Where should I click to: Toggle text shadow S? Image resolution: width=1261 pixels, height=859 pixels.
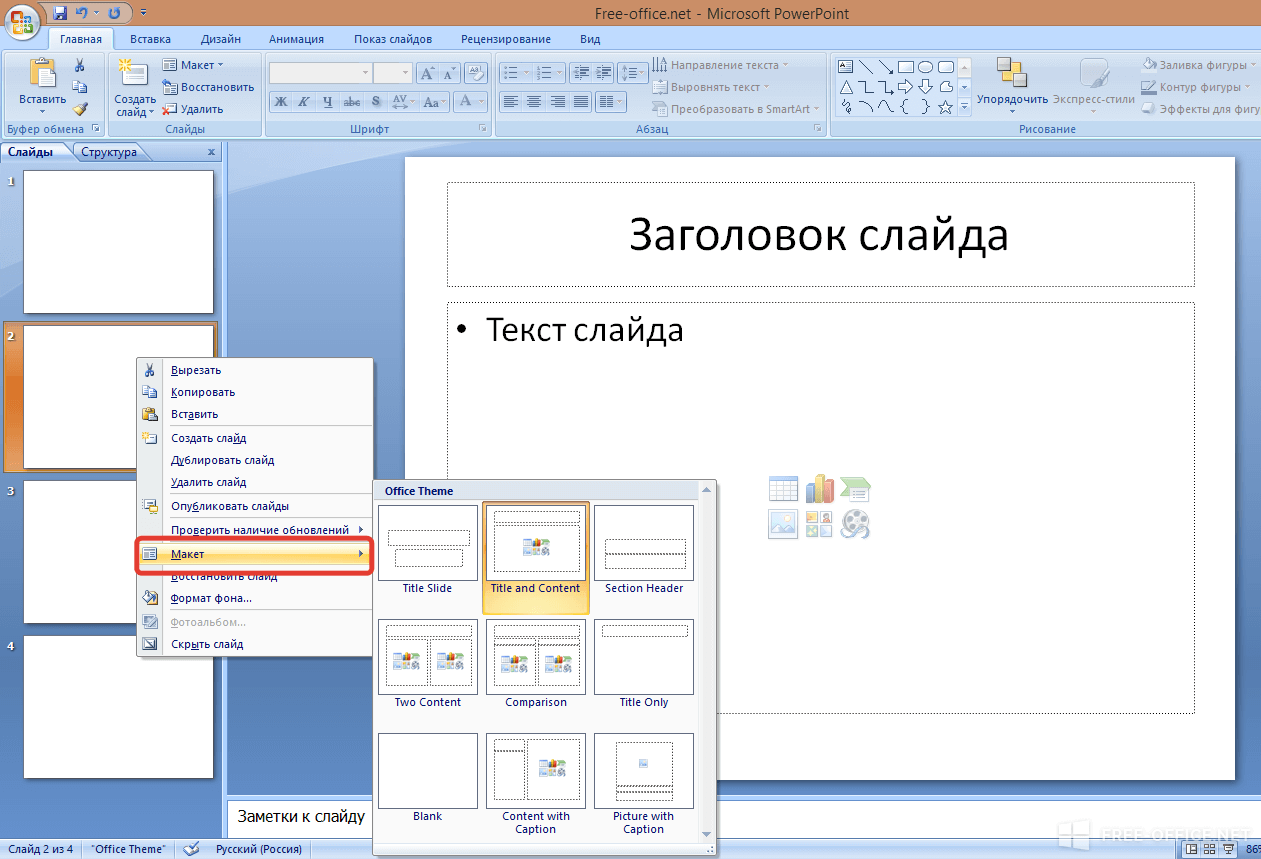[376, 102]
